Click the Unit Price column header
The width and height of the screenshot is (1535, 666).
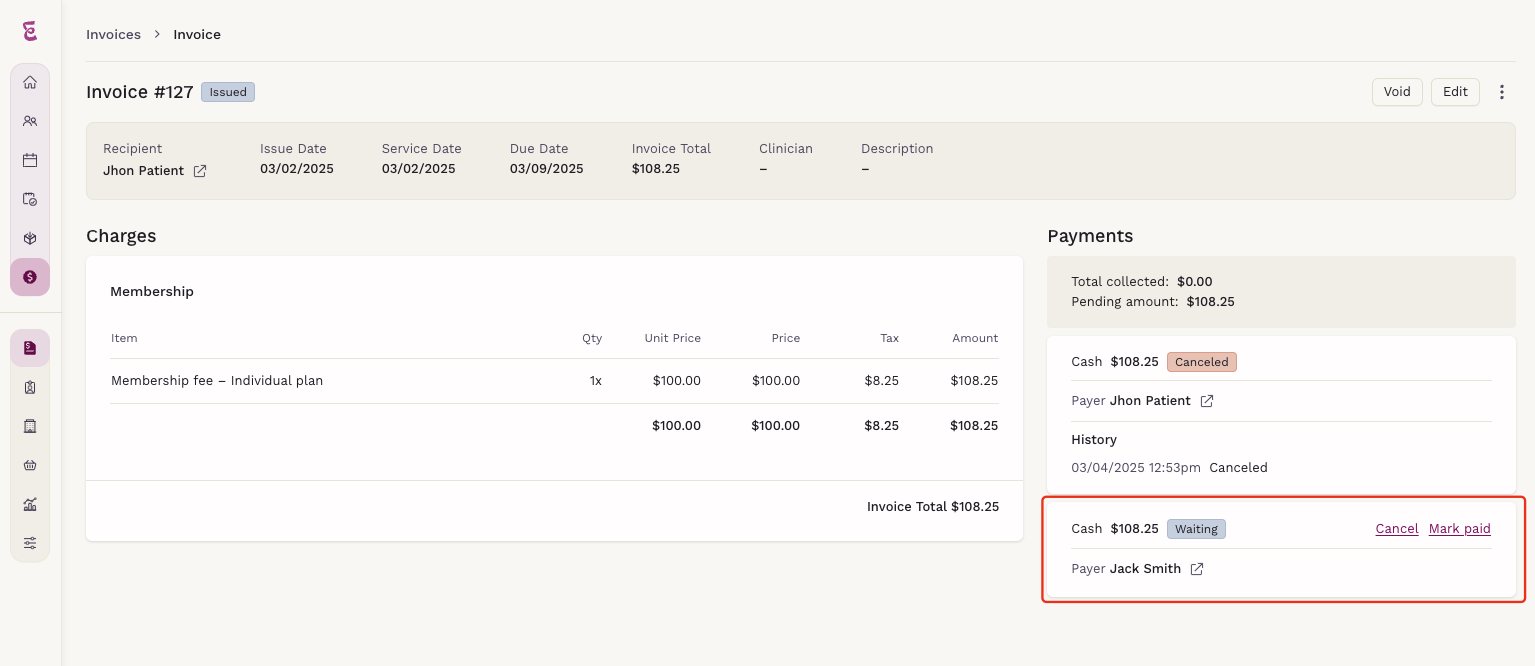(x=673, y=338)
